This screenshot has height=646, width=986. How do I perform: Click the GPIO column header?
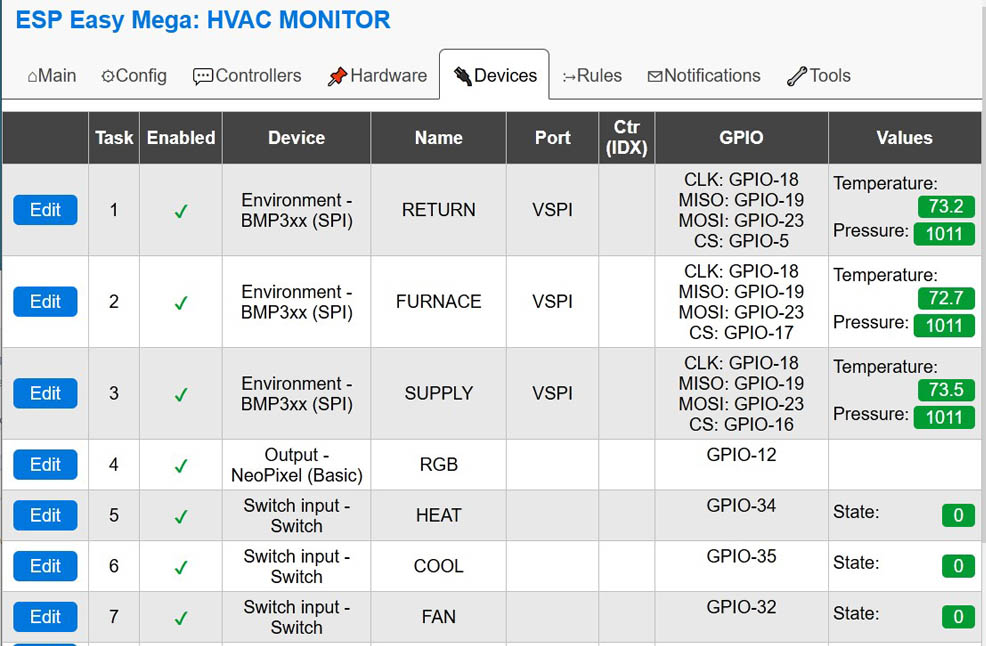[741, 138]
